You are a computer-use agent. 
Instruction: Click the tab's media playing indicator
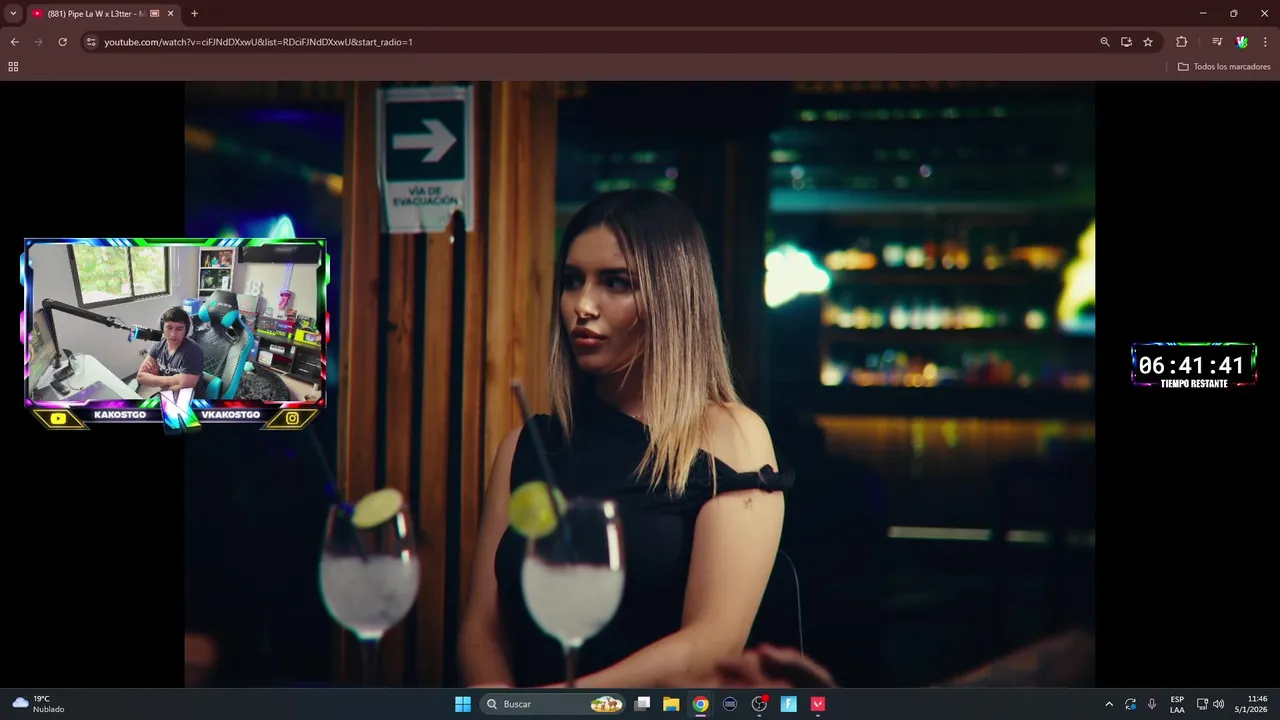154,13
